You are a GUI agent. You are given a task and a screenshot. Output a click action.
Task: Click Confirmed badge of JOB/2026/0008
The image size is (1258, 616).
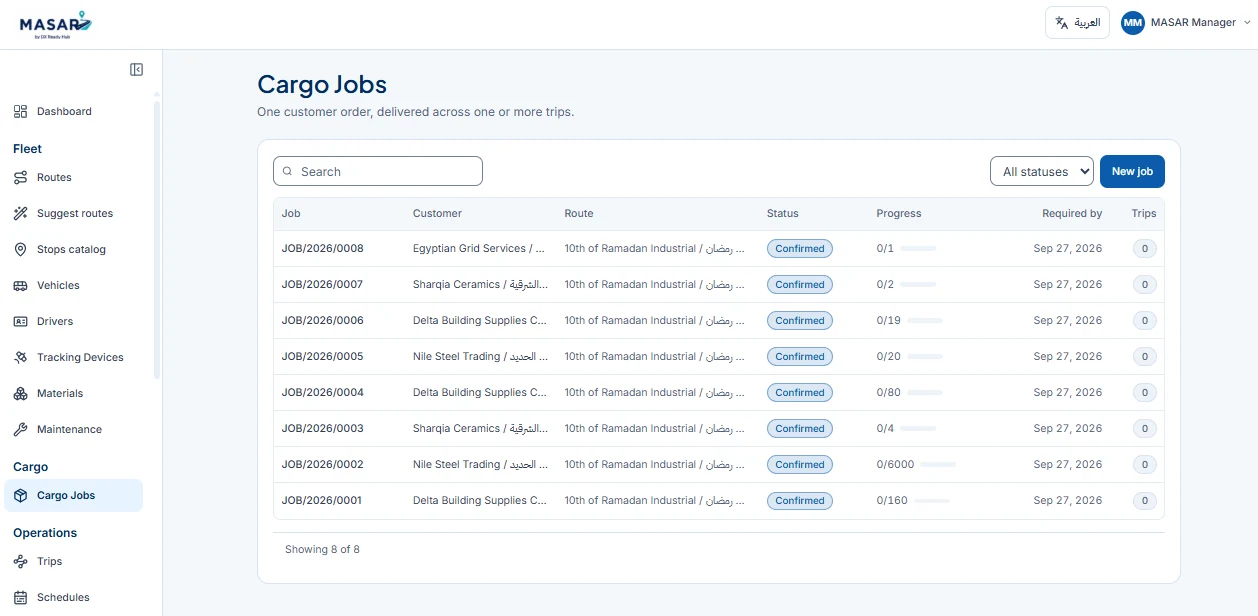(x=800, y=249)
